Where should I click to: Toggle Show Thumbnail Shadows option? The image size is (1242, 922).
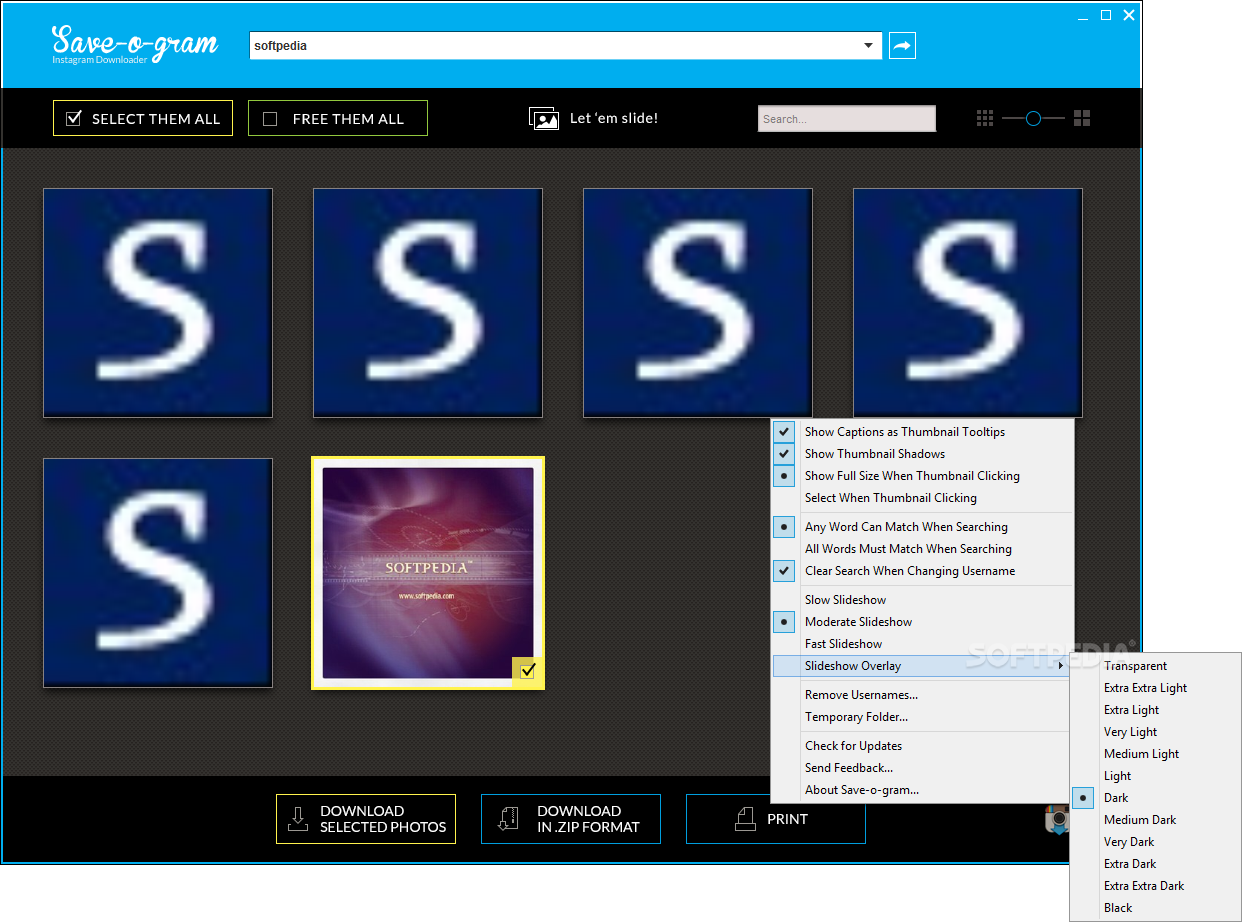922,454
